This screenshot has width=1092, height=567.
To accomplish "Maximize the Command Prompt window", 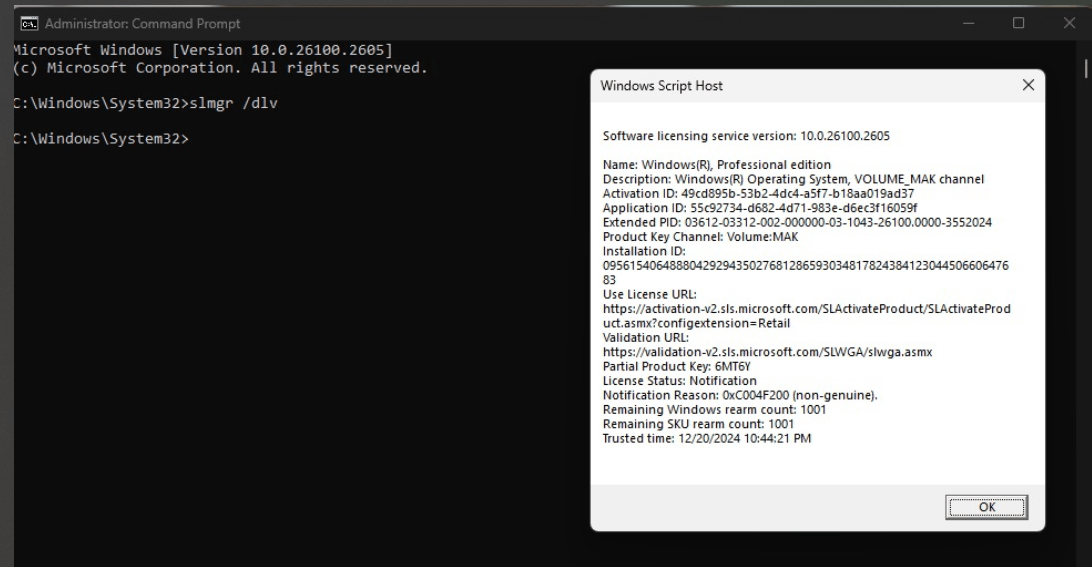I will point(1018,23).
